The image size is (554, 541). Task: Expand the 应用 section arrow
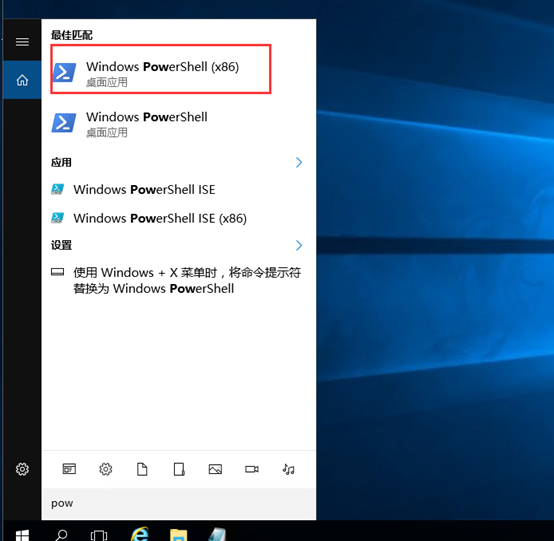point(299,162)
